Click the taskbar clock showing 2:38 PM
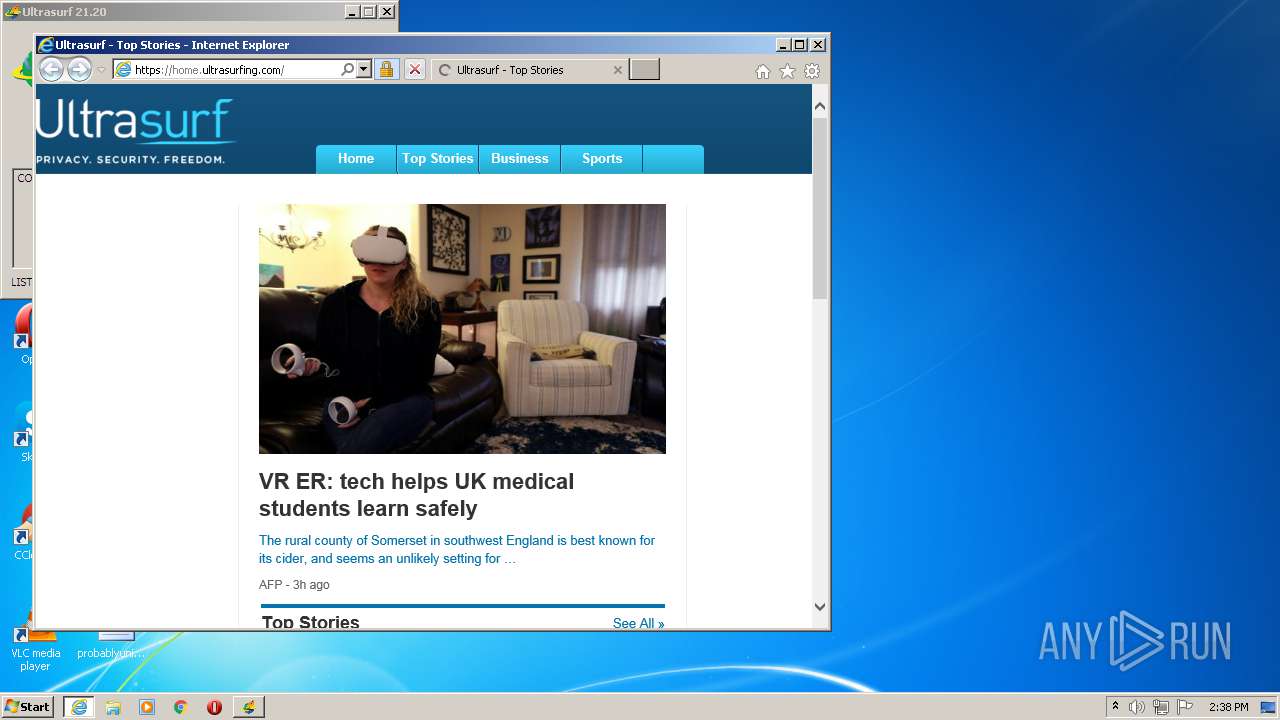Viewport: 1280px width, 720px height. [x=1228, y=707]
